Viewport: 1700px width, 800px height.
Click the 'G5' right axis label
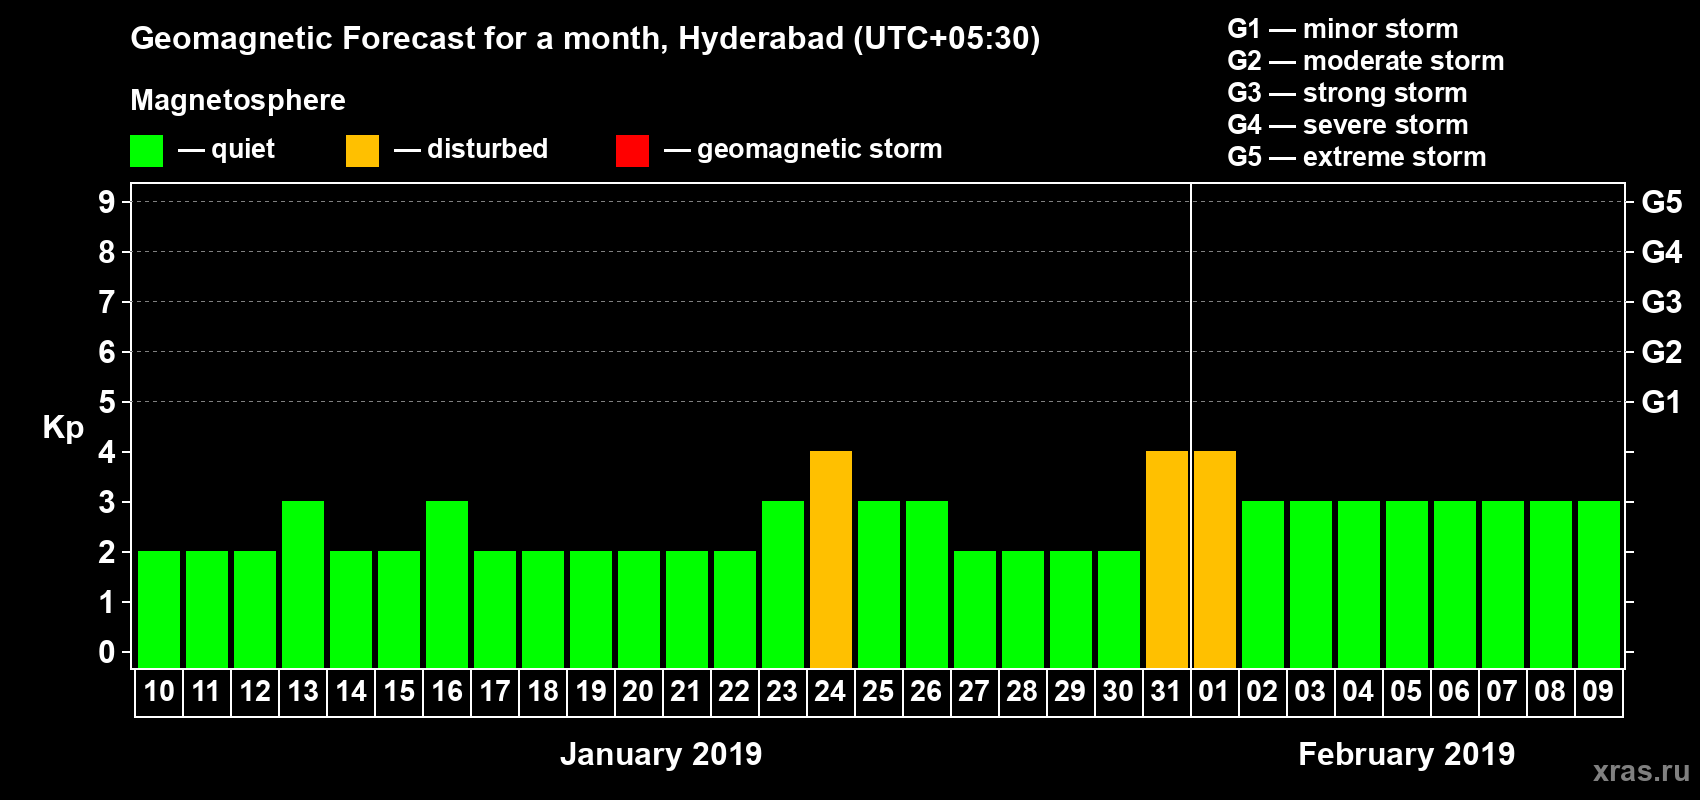click(x=1662, y=202)
